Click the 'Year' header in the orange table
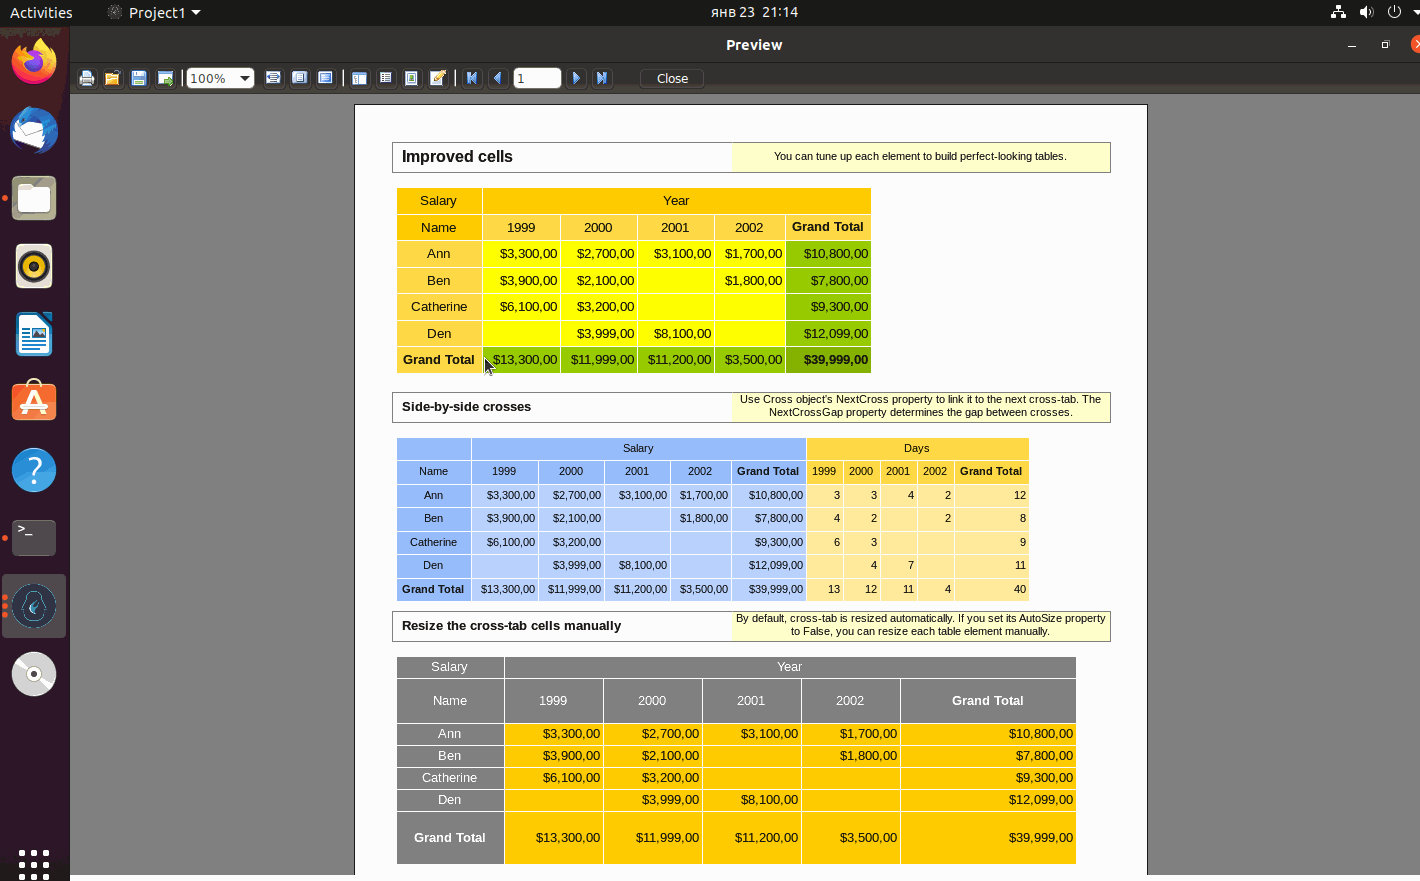Image resolution: width=1420 pixels, height=881 pixels. 676,201
